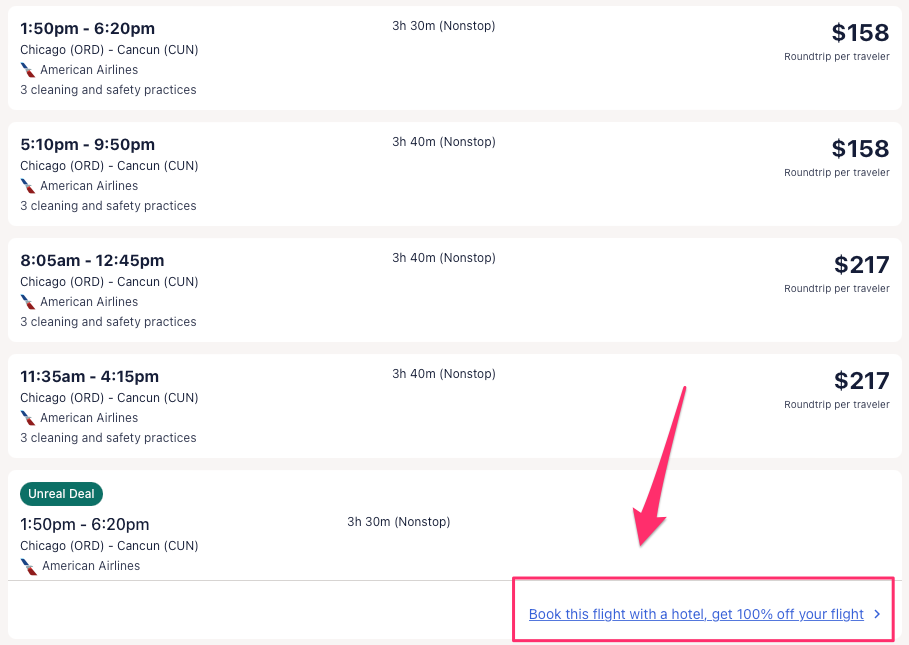Select the Unreal Deal 1:50pm flight time
909x645 pixels.
click(x=85, y=524)
